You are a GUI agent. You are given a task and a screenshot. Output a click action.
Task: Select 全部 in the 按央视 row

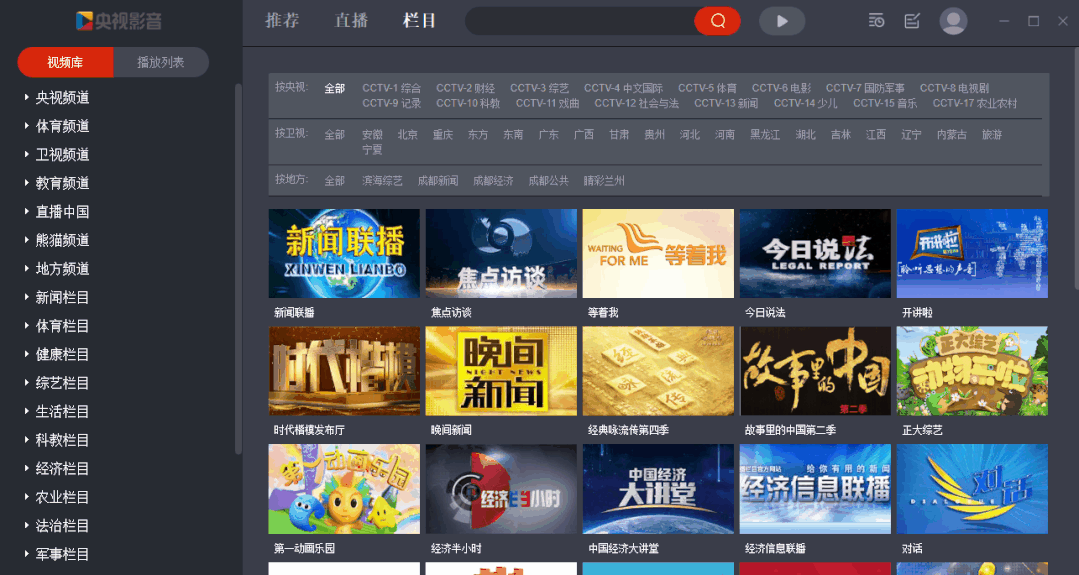(334, 88)
